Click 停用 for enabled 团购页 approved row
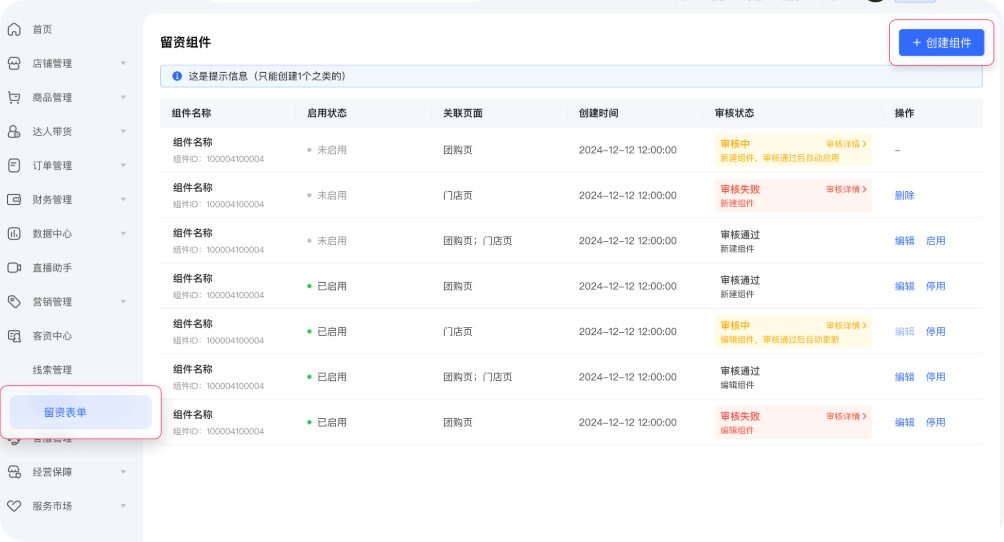This screenshot has height=542, width=1004. tap(935, 286)
